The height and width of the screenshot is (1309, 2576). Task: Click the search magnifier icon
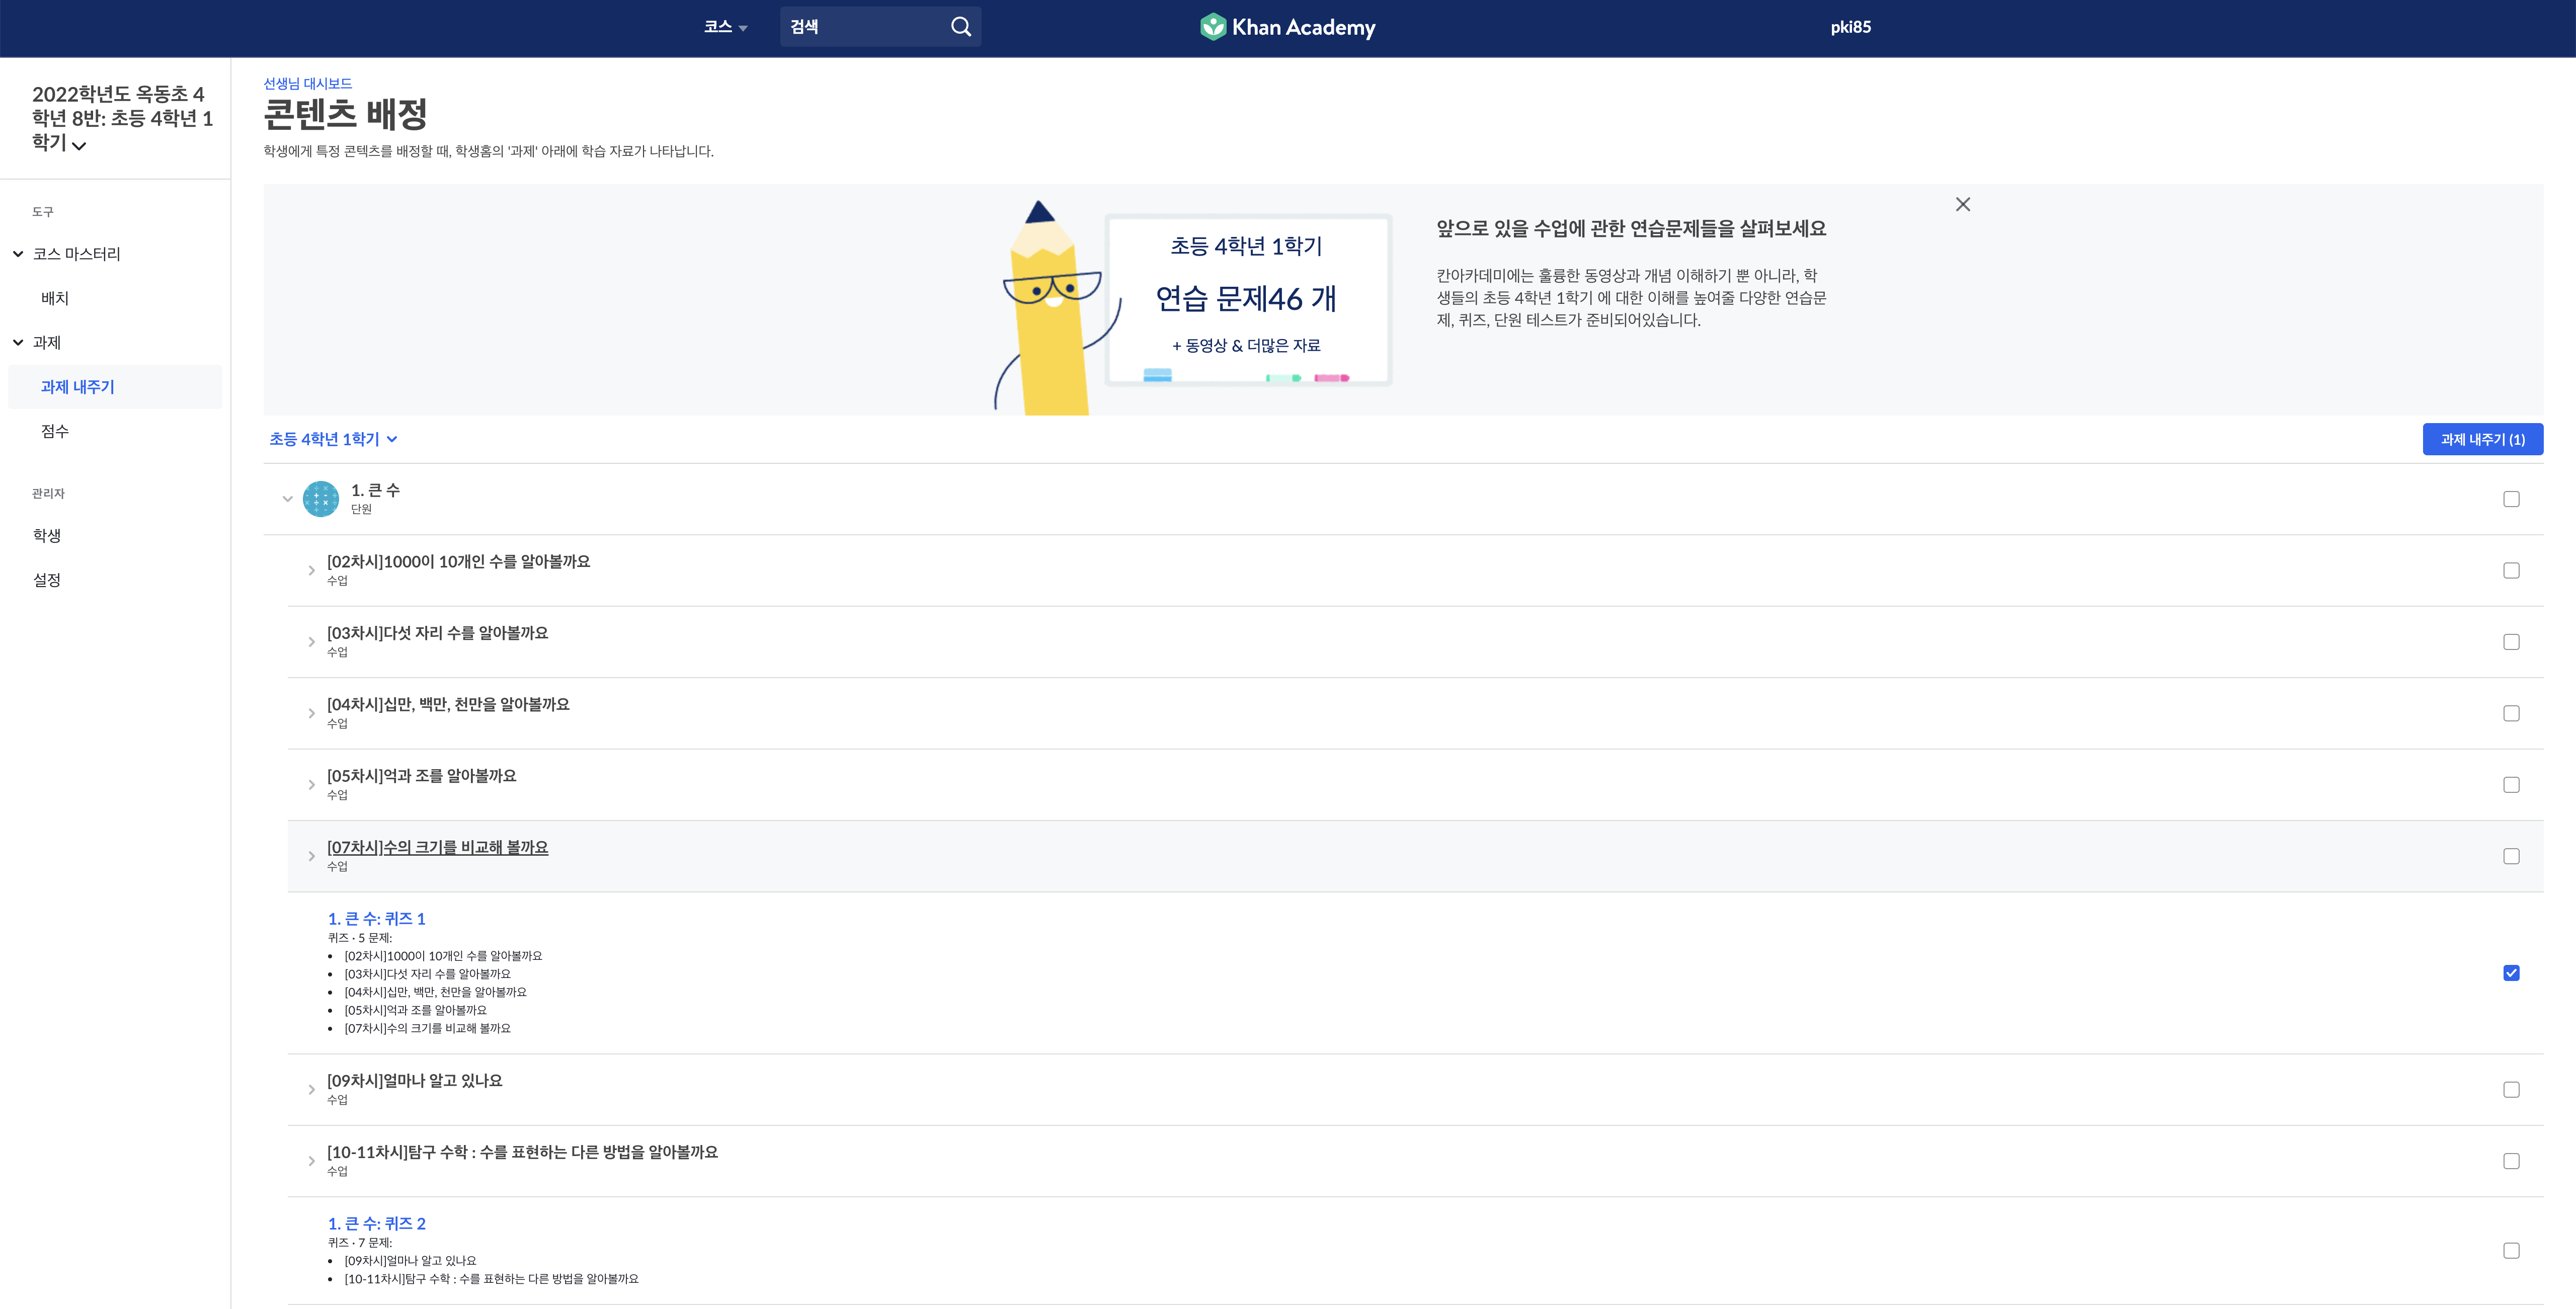[x=960, y=27]
